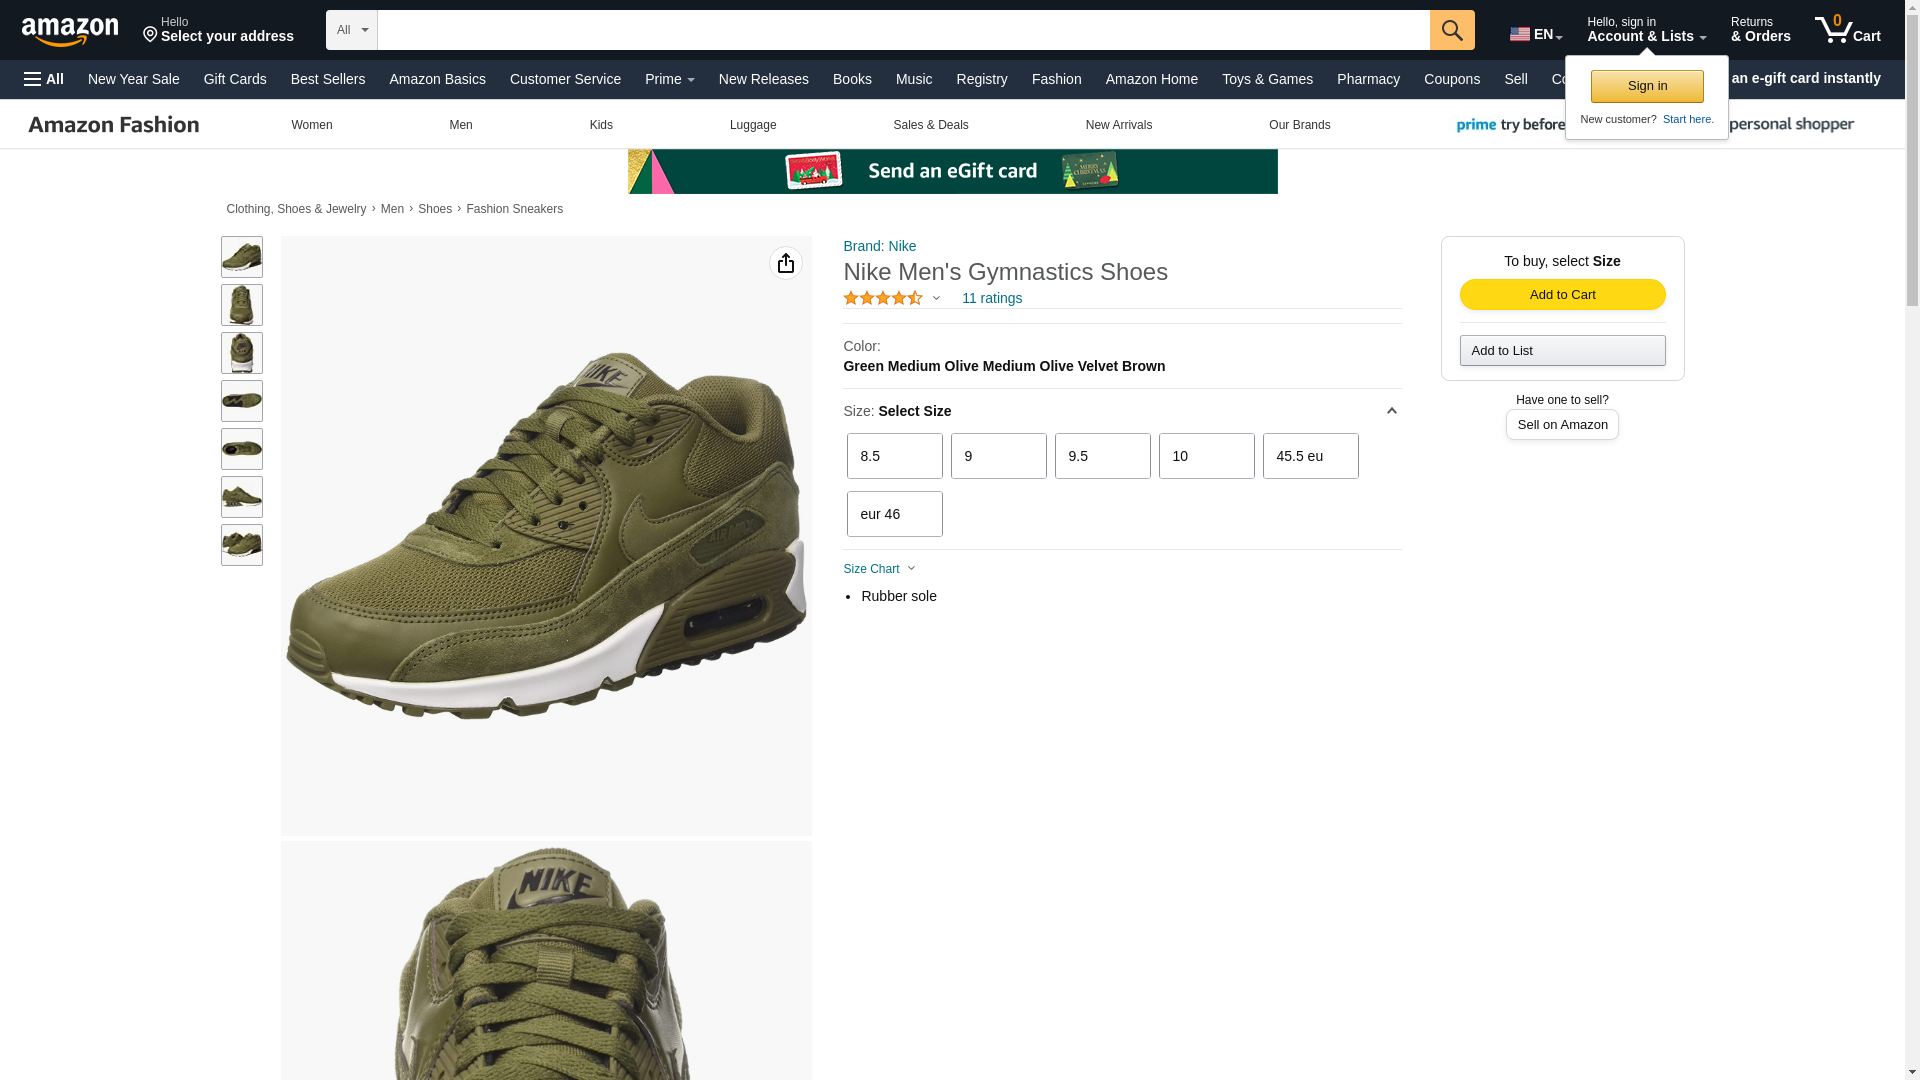Click the share icon on product image

(785, 263)
